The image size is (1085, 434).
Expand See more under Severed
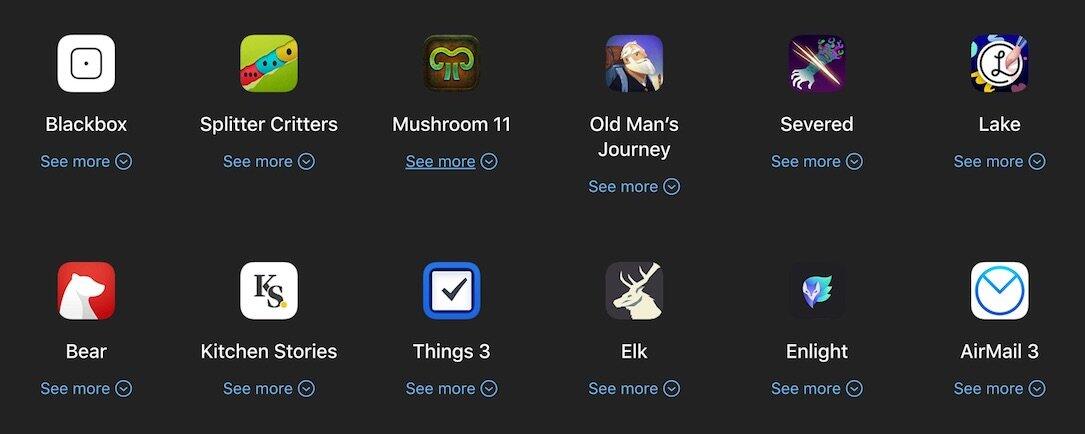click(x=817, y=161)
